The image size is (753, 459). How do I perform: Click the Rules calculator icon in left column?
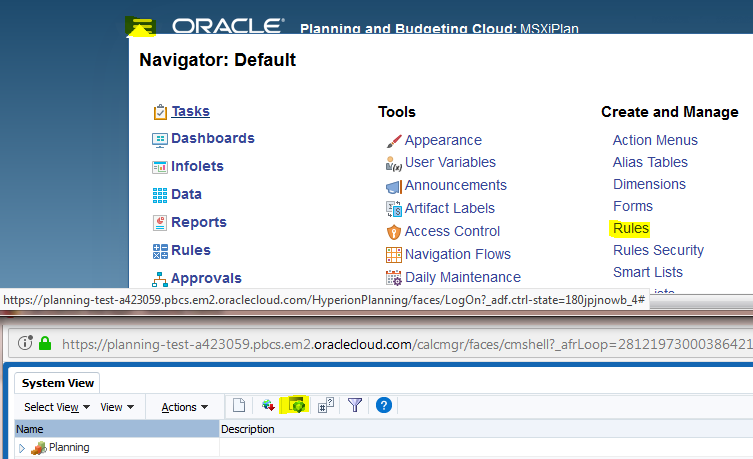(160, 251)
